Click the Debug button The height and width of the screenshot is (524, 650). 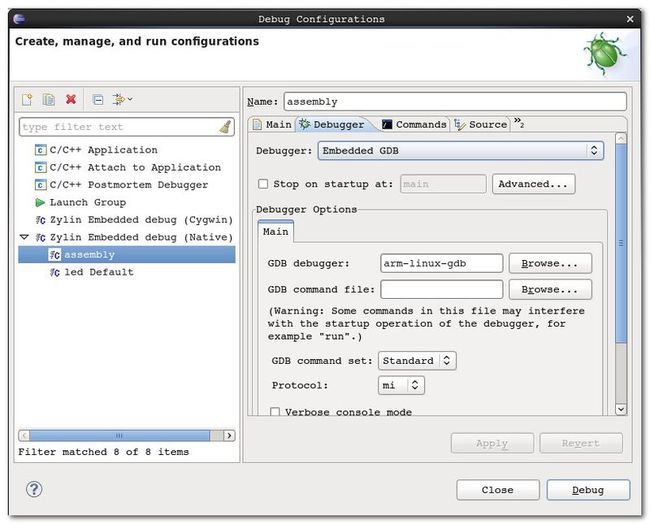588,490
